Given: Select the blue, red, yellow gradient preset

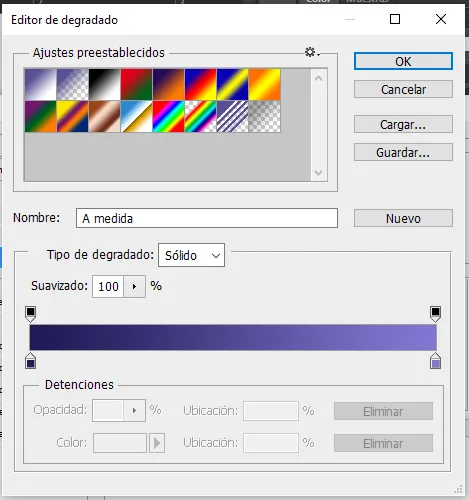Looking at the screenshot, I should [200, 85].
